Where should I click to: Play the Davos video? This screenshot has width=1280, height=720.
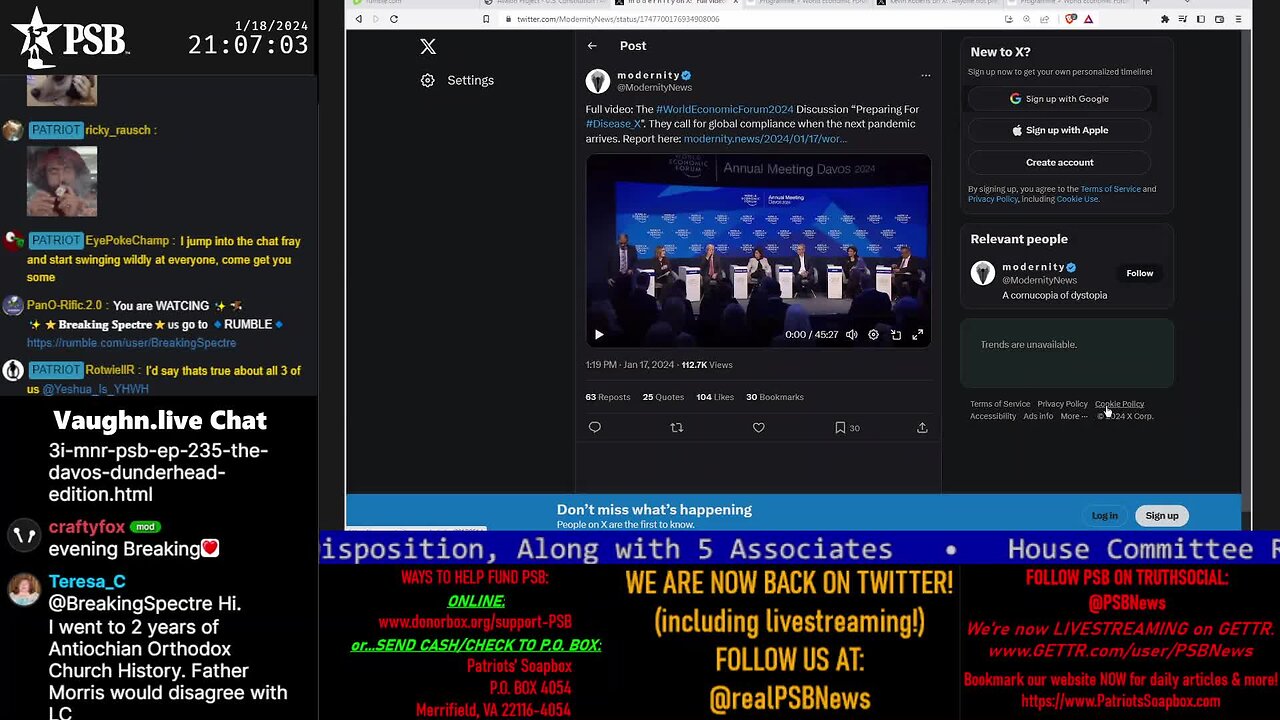[x=599, y=335]
